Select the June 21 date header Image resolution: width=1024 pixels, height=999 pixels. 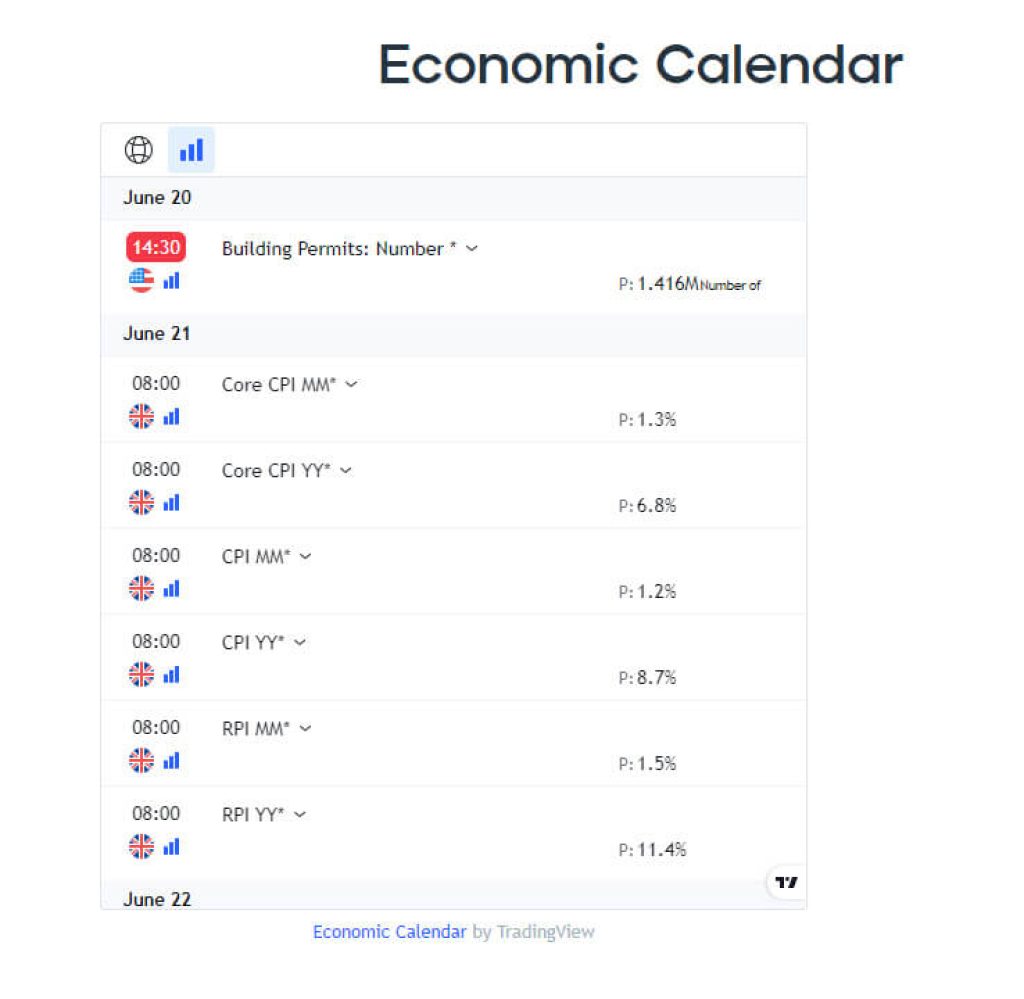click(x=157, y=334)
